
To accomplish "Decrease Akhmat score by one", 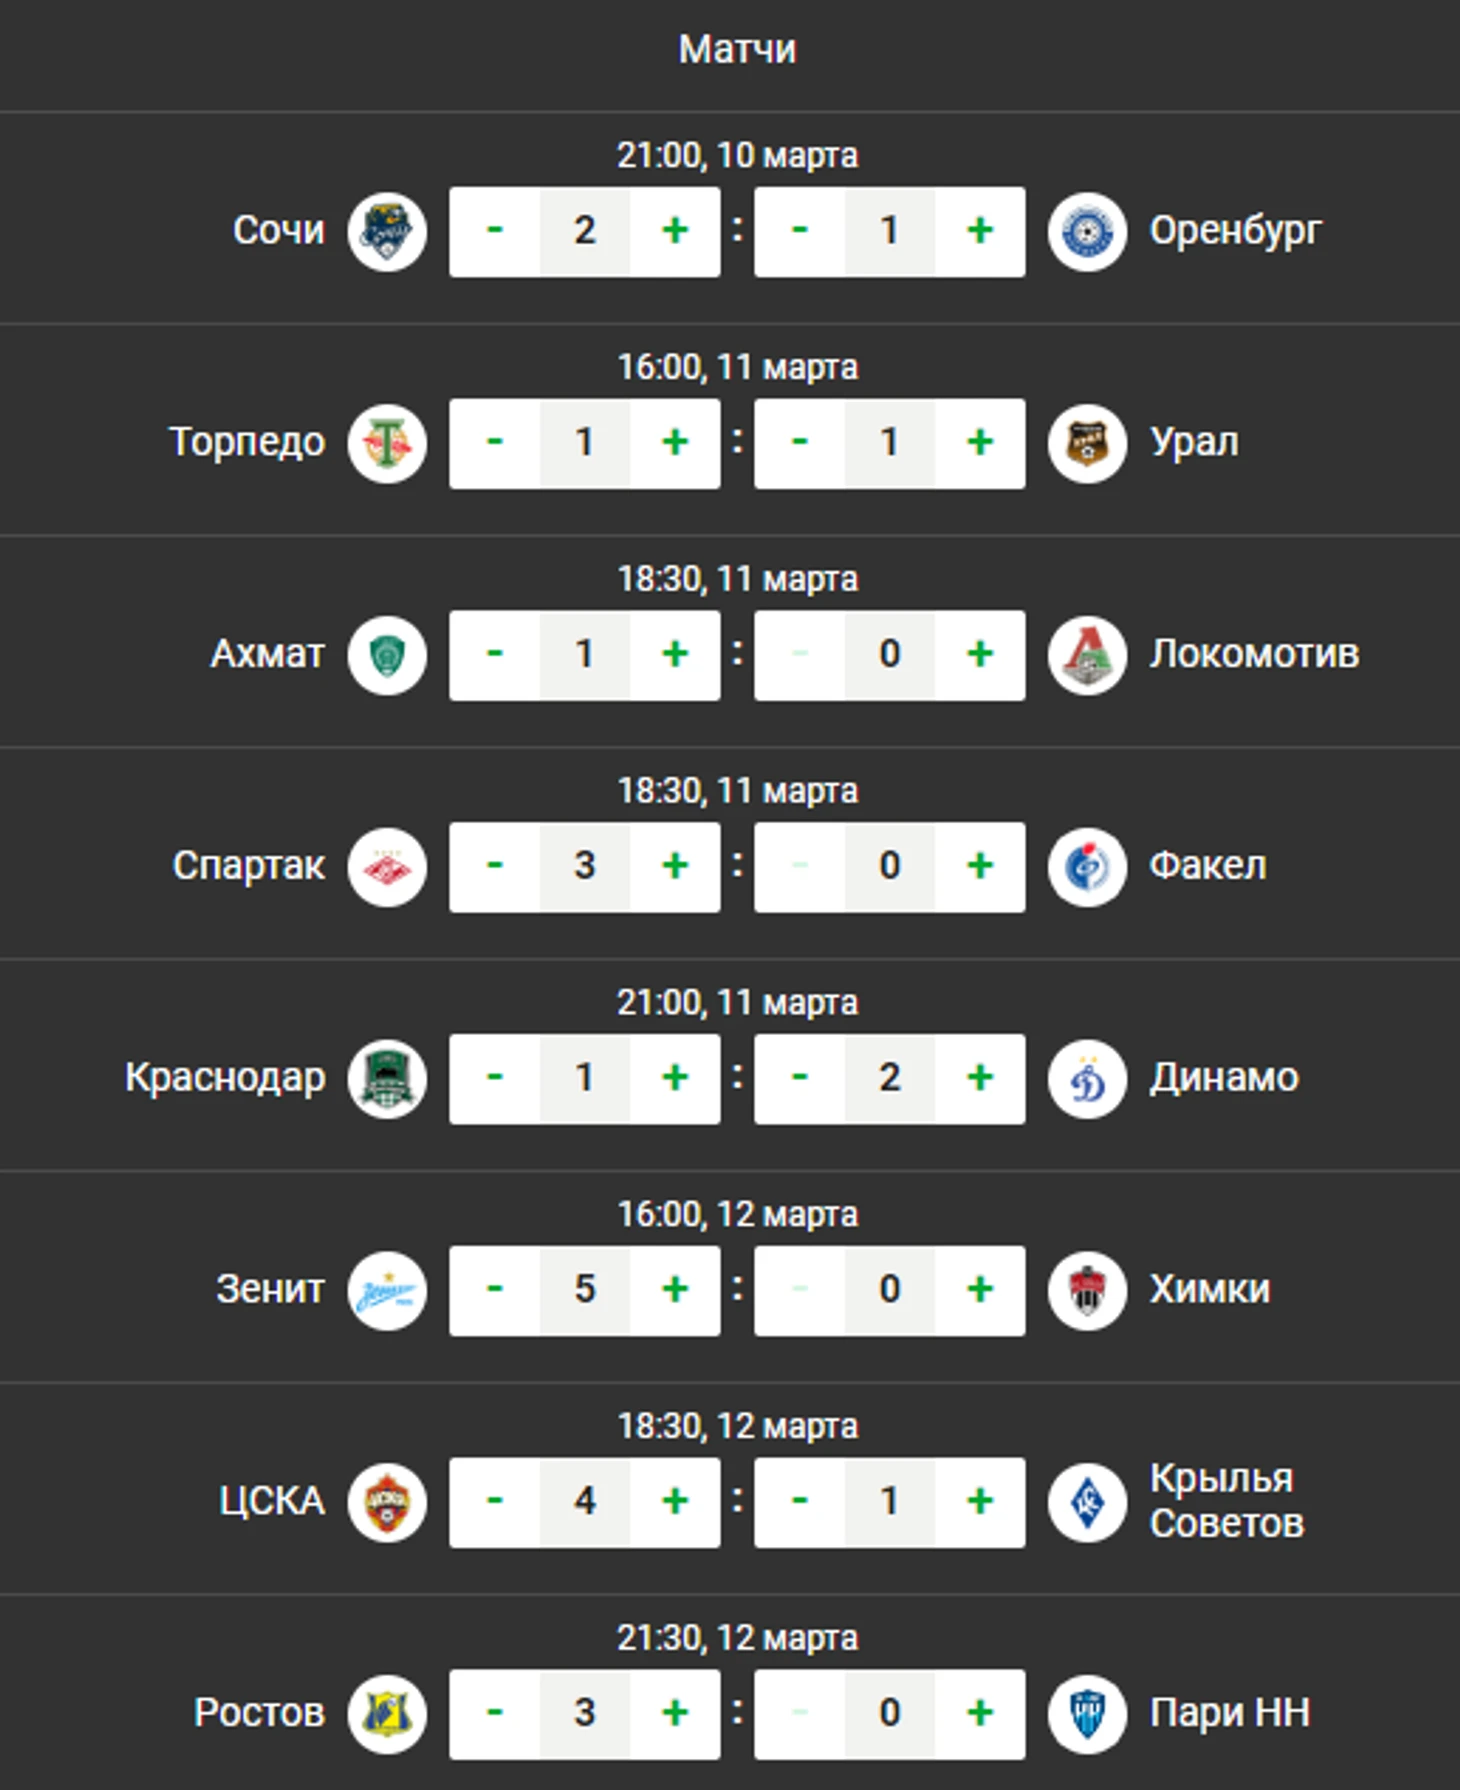I will pos(494,656).
